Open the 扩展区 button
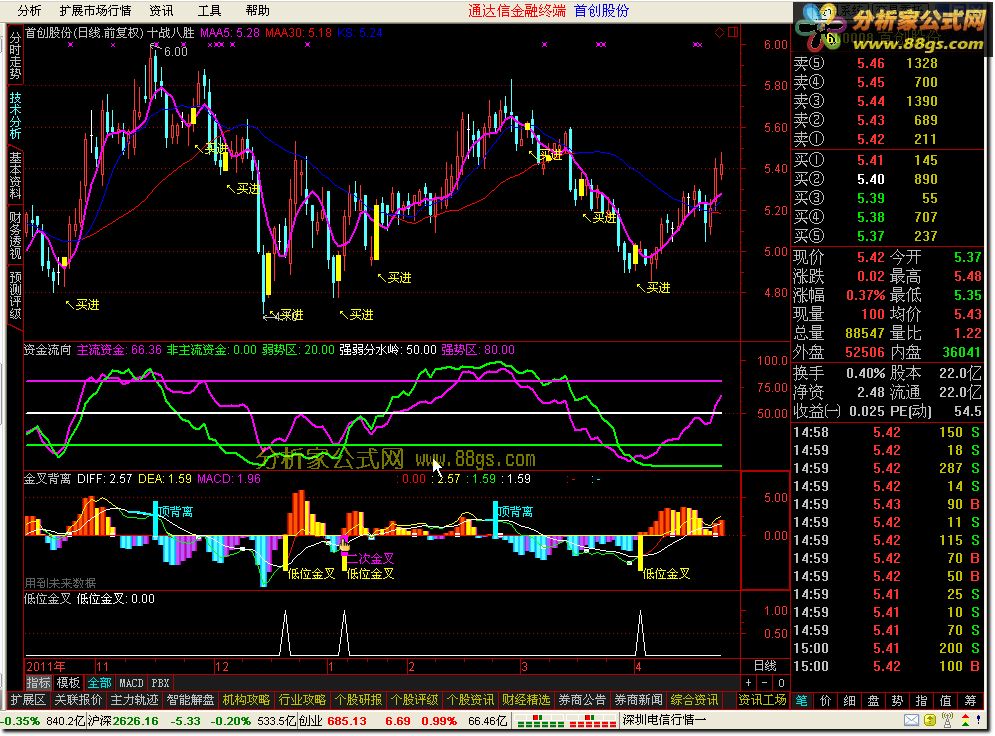Image resolution: width=995 pixels, height=736 pixels. tap(28, 700)
